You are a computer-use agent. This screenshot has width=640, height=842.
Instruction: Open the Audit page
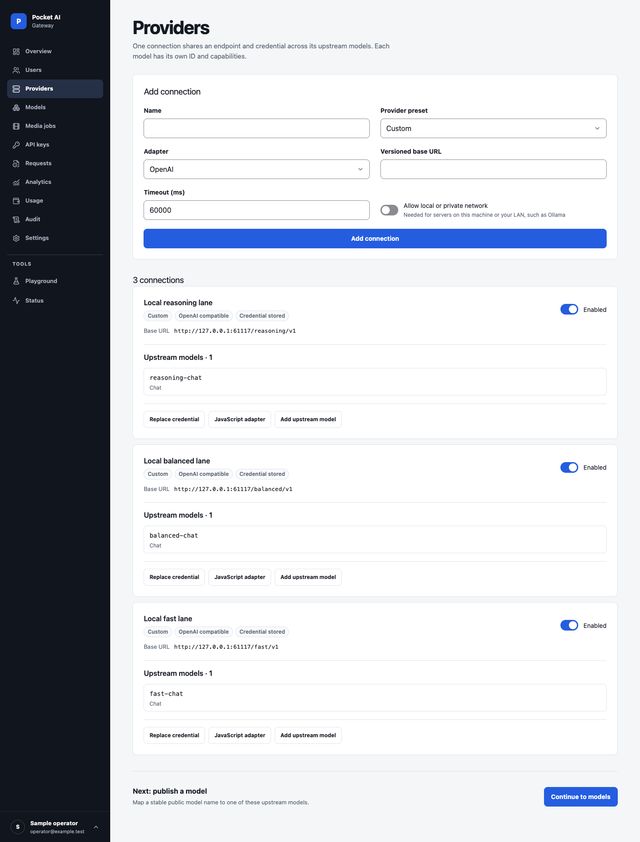(x=55, y=219)
